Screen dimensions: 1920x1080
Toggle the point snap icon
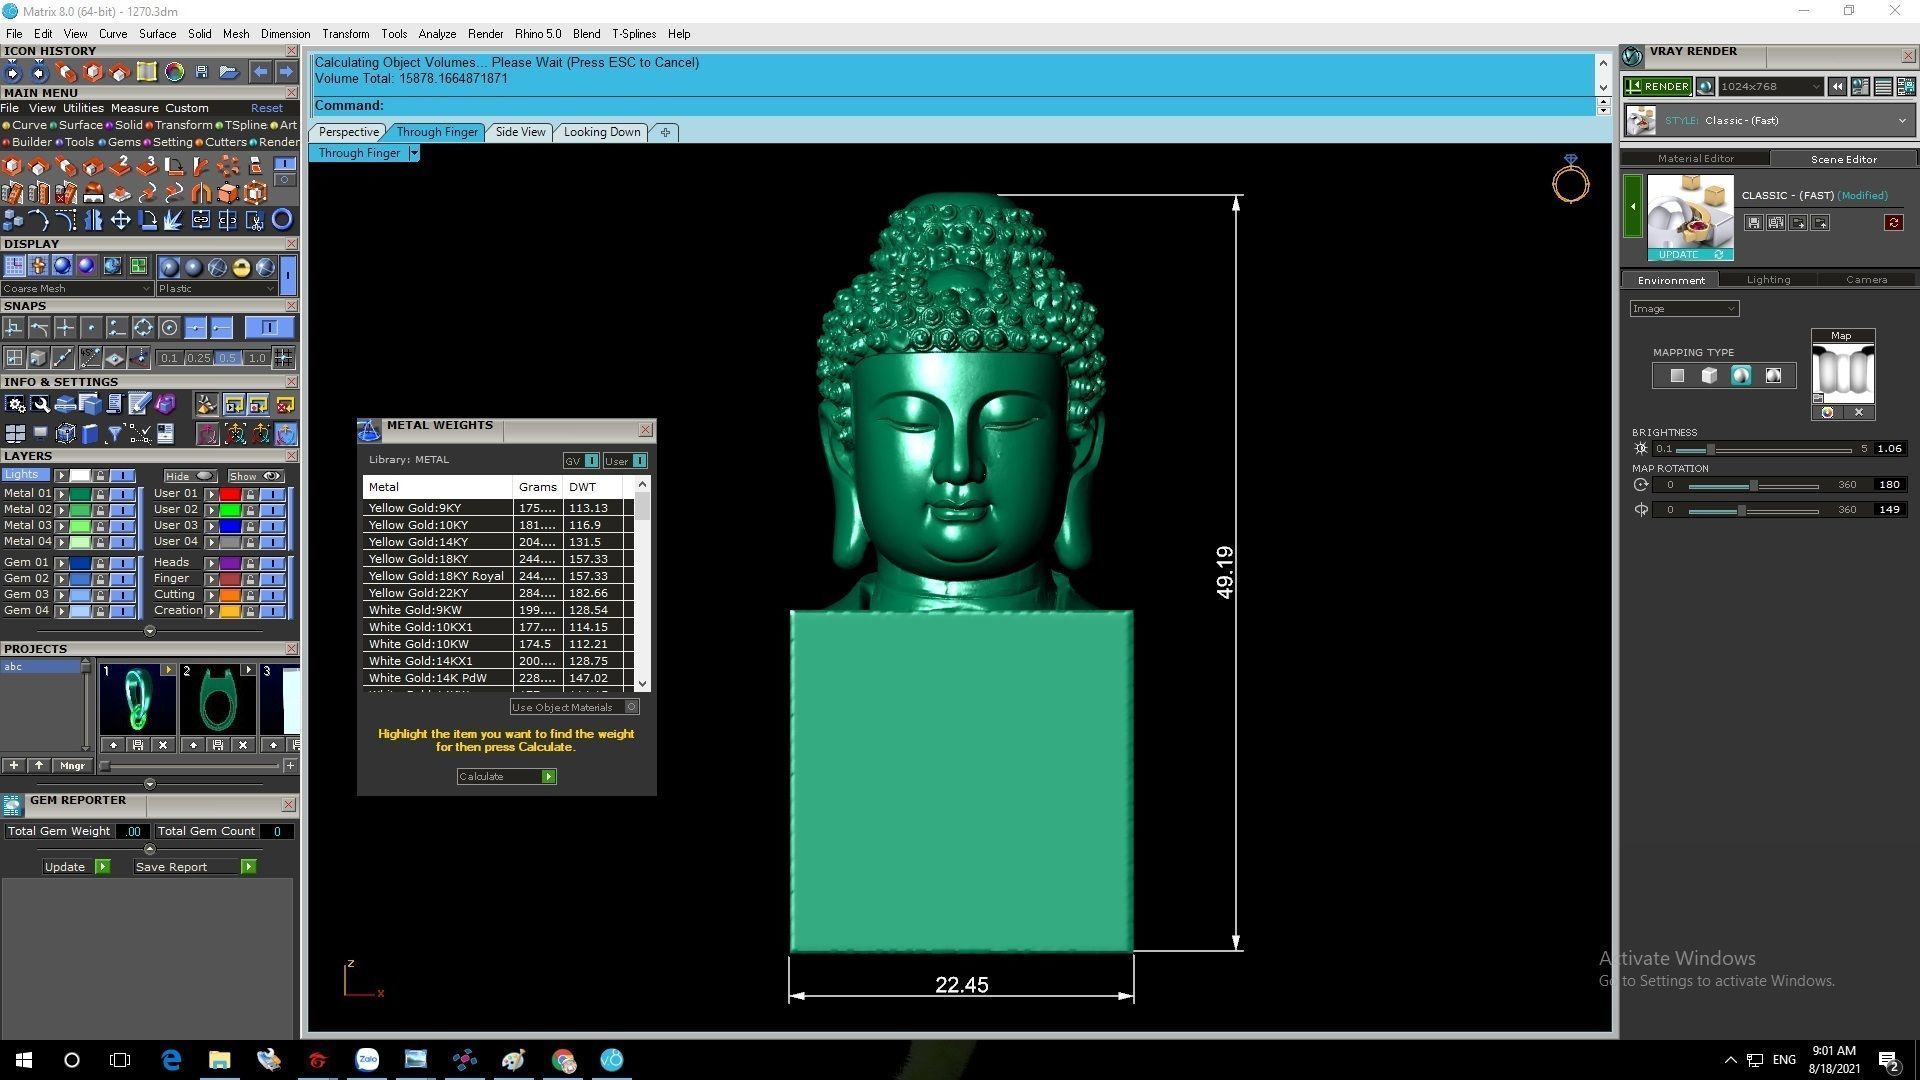pos(91,328)
